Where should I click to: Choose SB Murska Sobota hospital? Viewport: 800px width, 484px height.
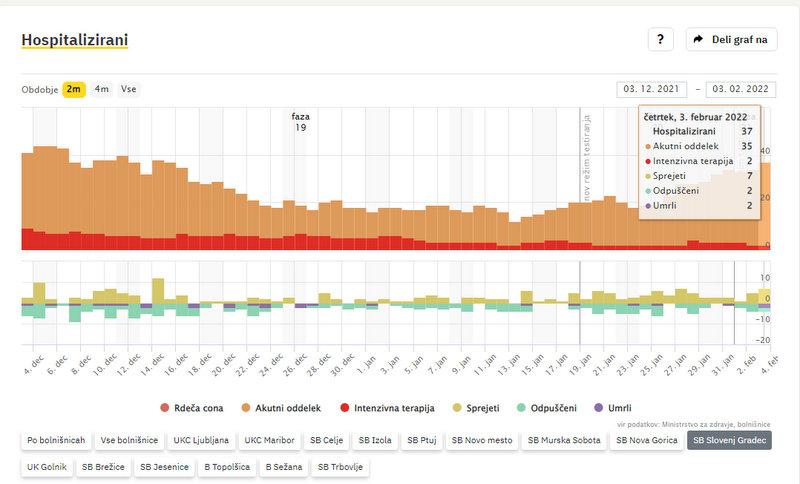pyautogui.click(x=565, y=440)
